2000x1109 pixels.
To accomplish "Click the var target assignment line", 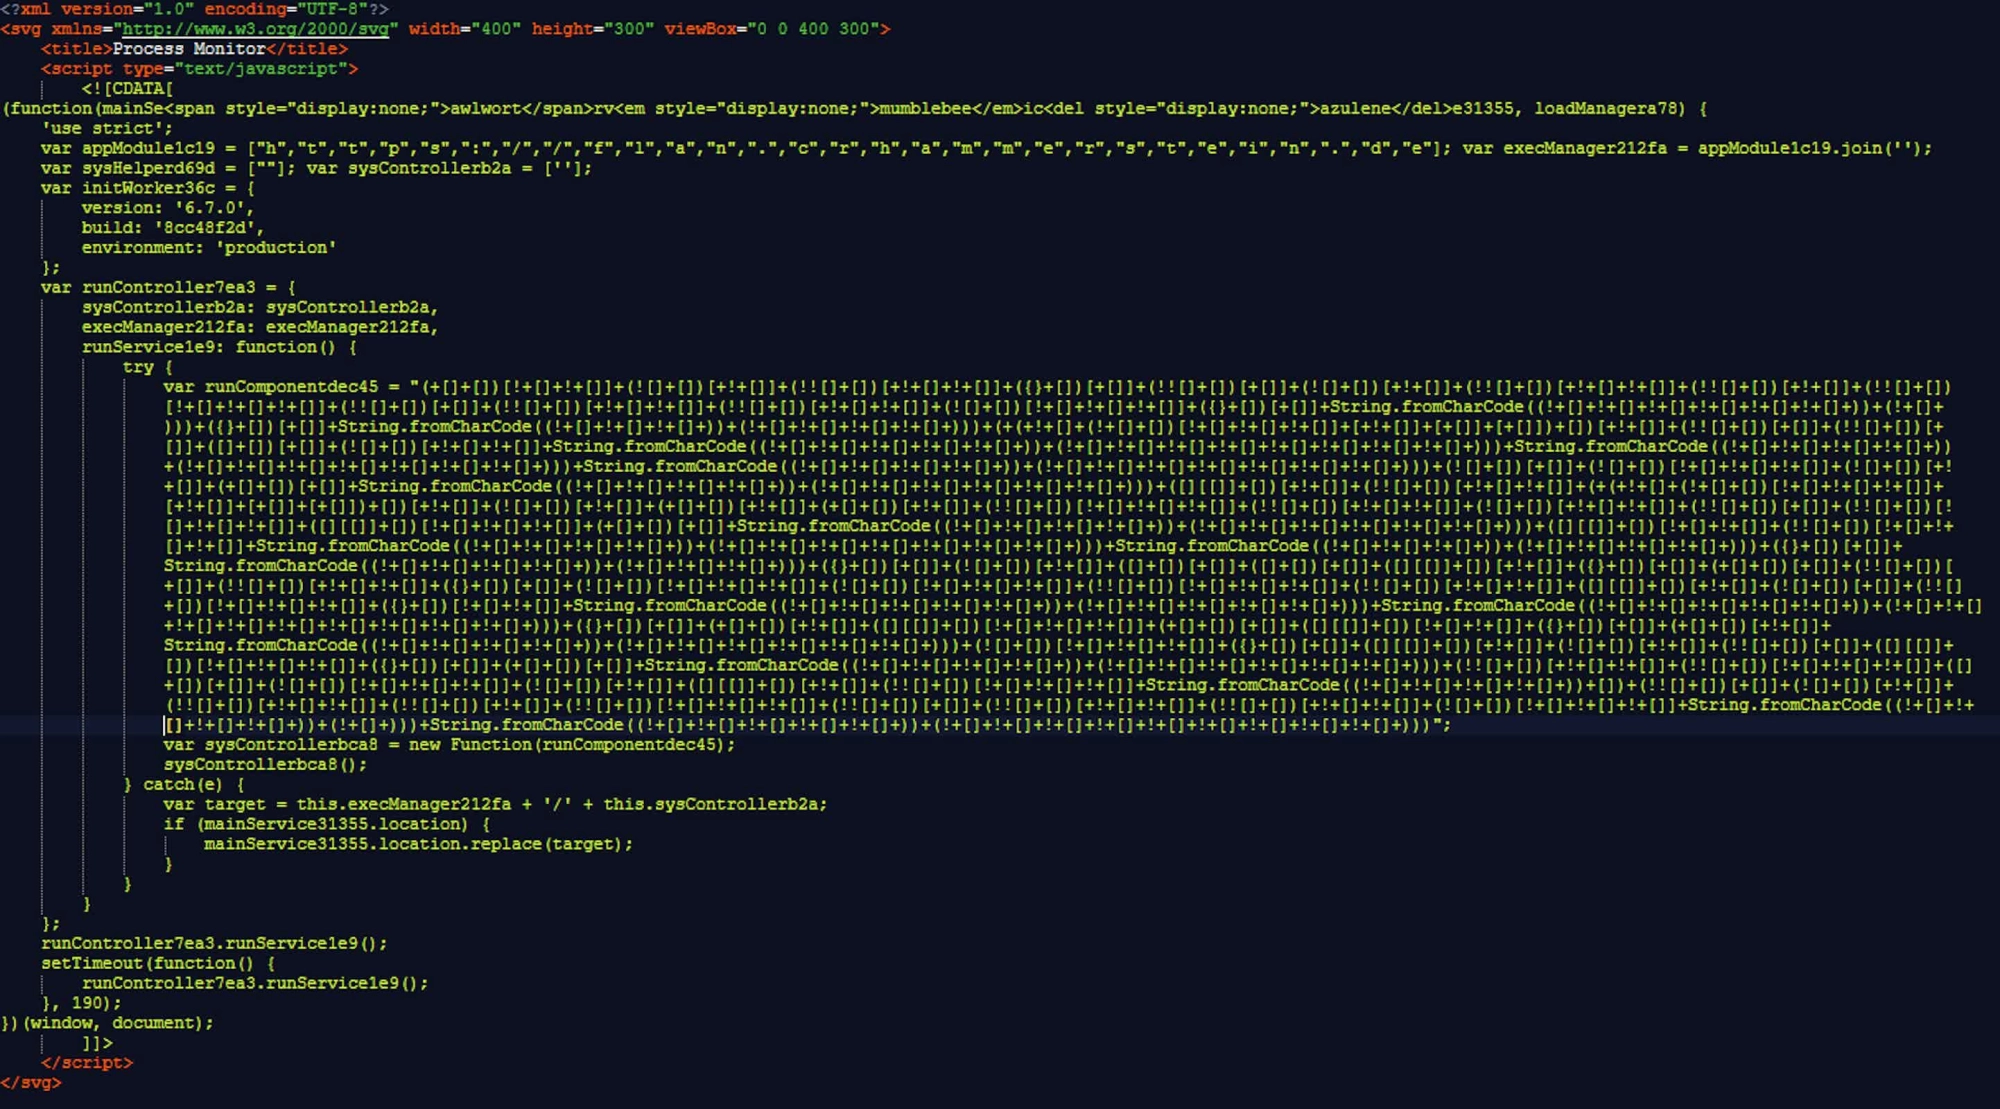I will (x=495, y=805).
